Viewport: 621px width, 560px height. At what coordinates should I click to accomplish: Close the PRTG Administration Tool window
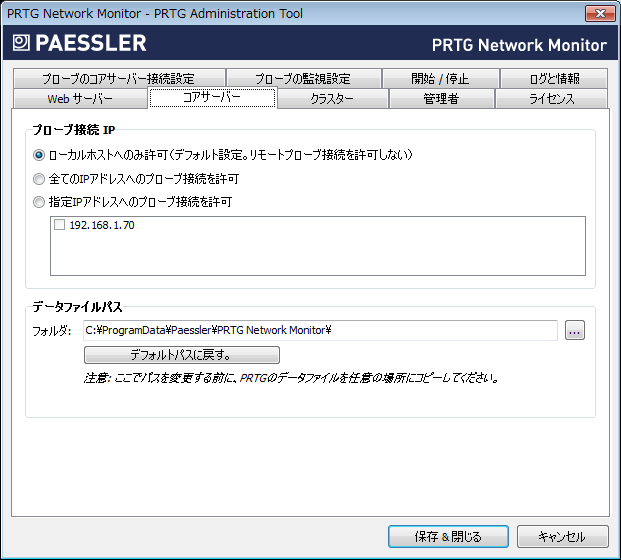(600, 13)
